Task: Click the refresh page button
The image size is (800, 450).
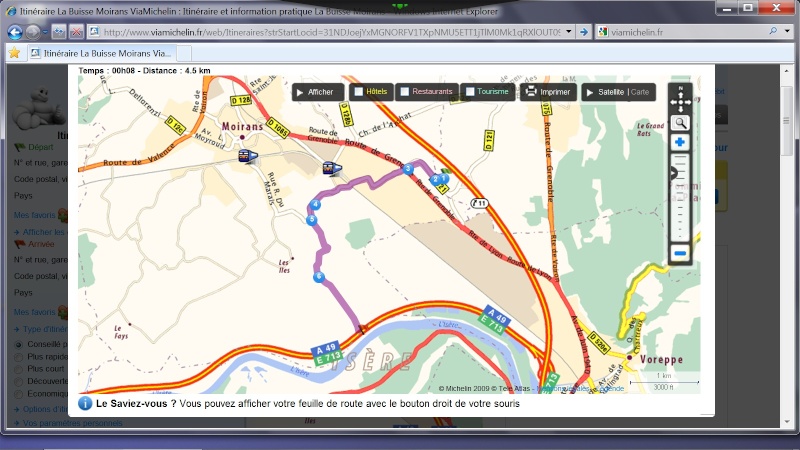Action: pyautogui.click(x=59, y=32)
